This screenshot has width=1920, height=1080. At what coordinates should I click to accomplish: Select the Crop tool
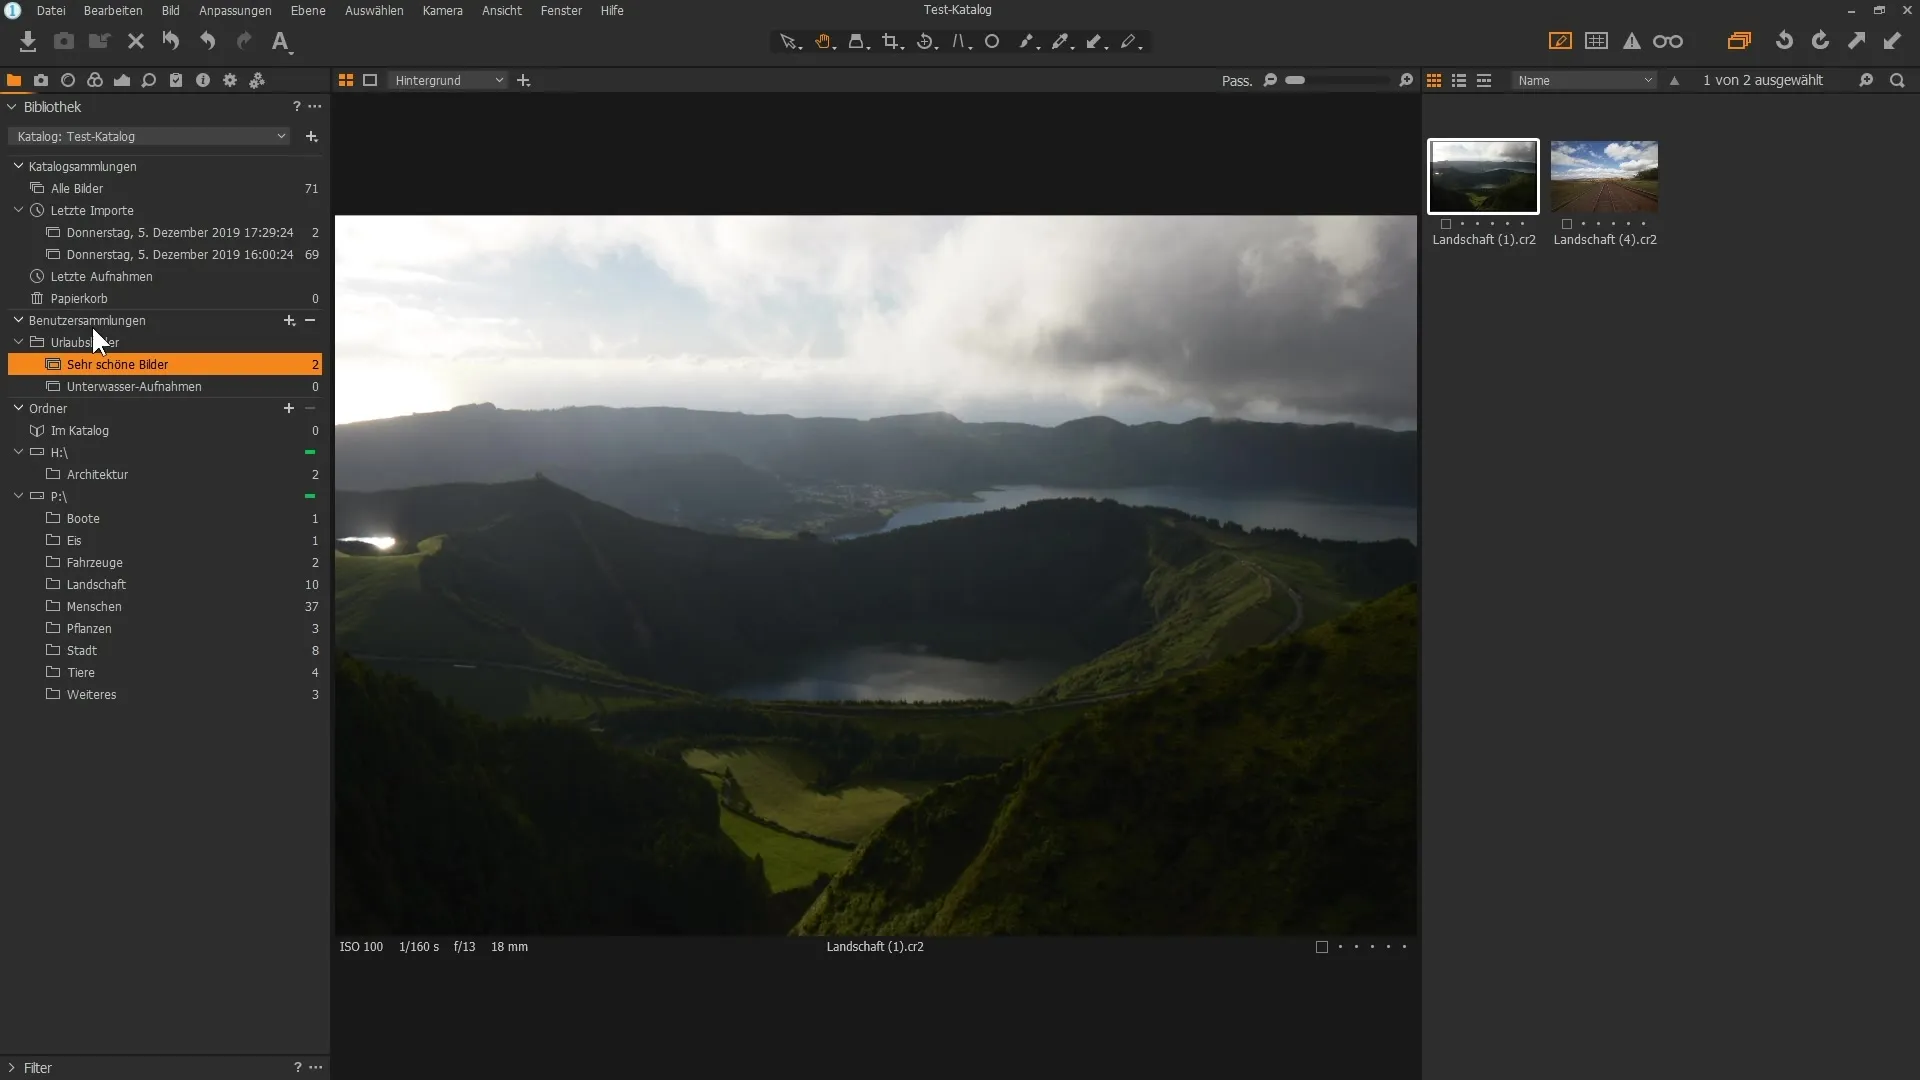pos(890,41)
